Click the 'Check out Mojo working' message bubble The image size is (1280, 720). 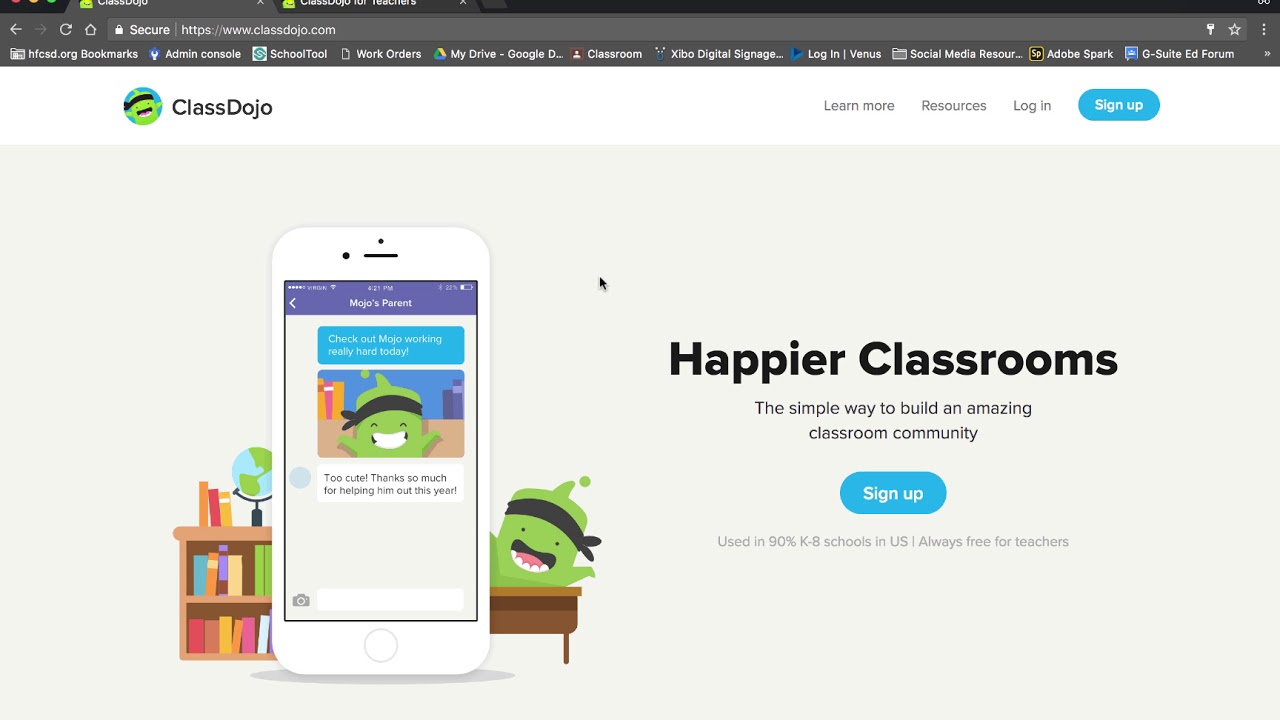pyautogui.click(x=391, y=345)
